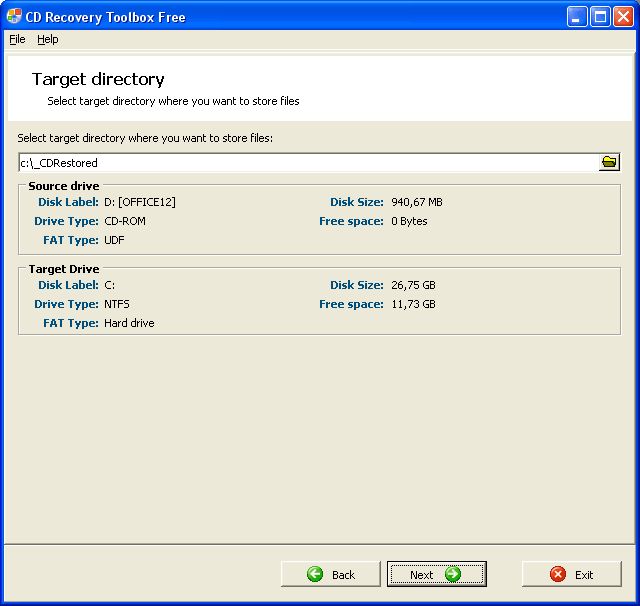Close the CD Recovery Toolbox window
The image size is (640, 606).
coord(624,17)
